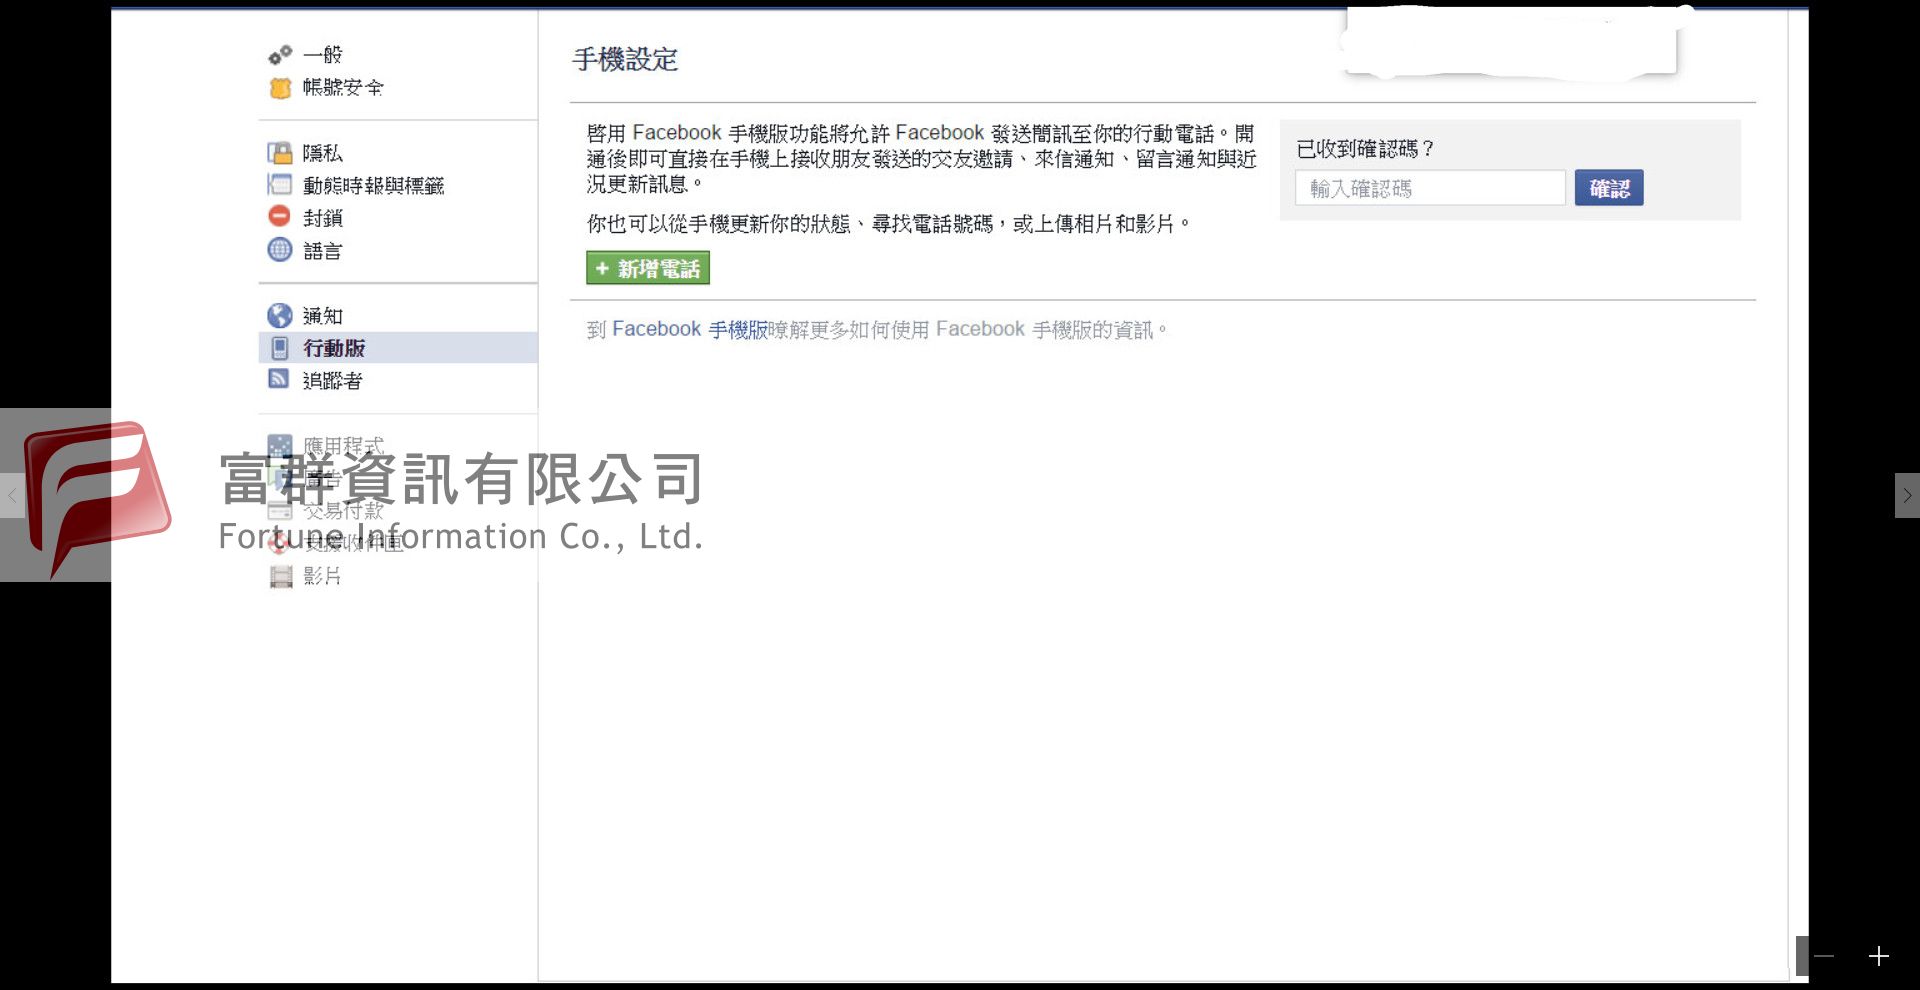
Task: Open the 帳號安全 settings section
Action: click(343, 88)
